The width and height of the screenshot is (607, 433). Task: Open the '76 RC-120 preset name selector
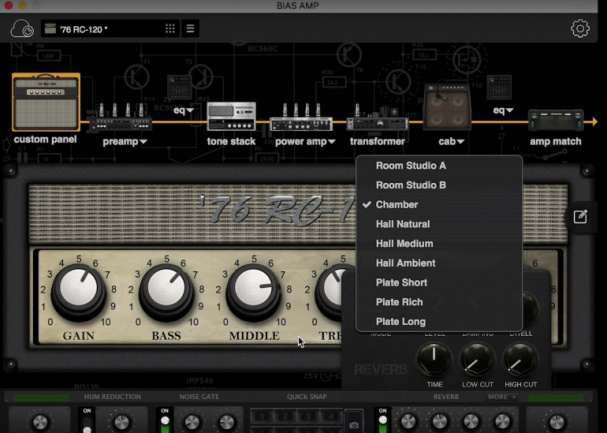coord(110,29)
